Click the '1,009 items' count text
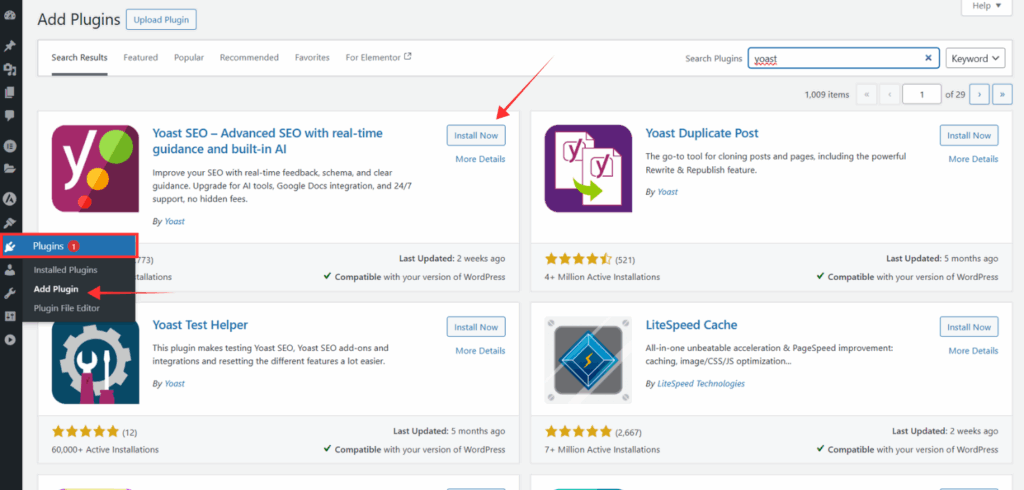 (827, 95)
